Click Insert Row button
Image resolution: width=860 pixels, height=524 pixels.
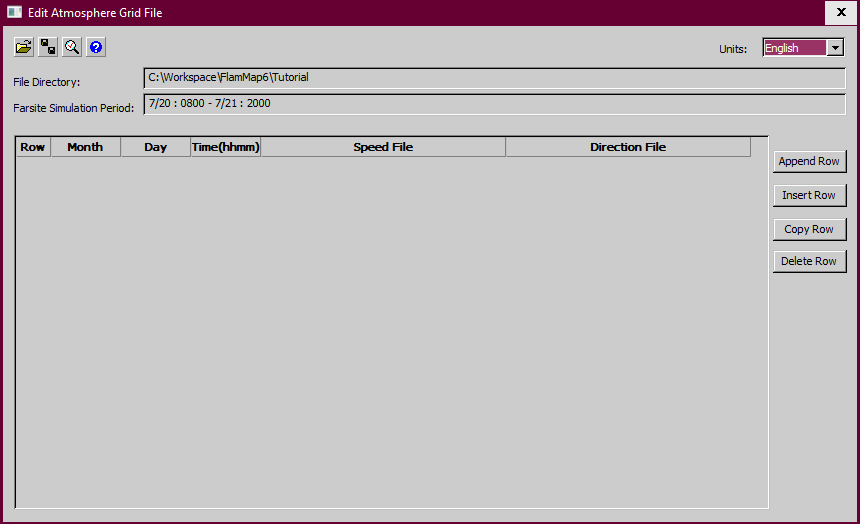809,195
